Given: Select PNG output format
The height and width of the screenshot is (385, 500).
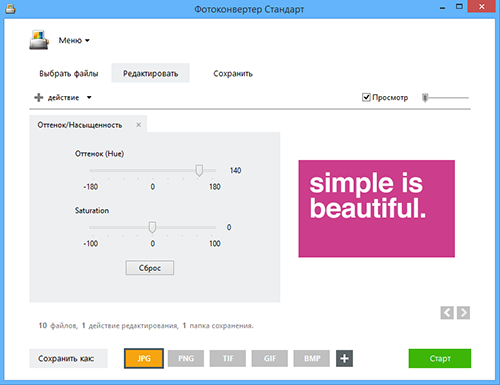Looking at the screenshot, I should 186,358.
